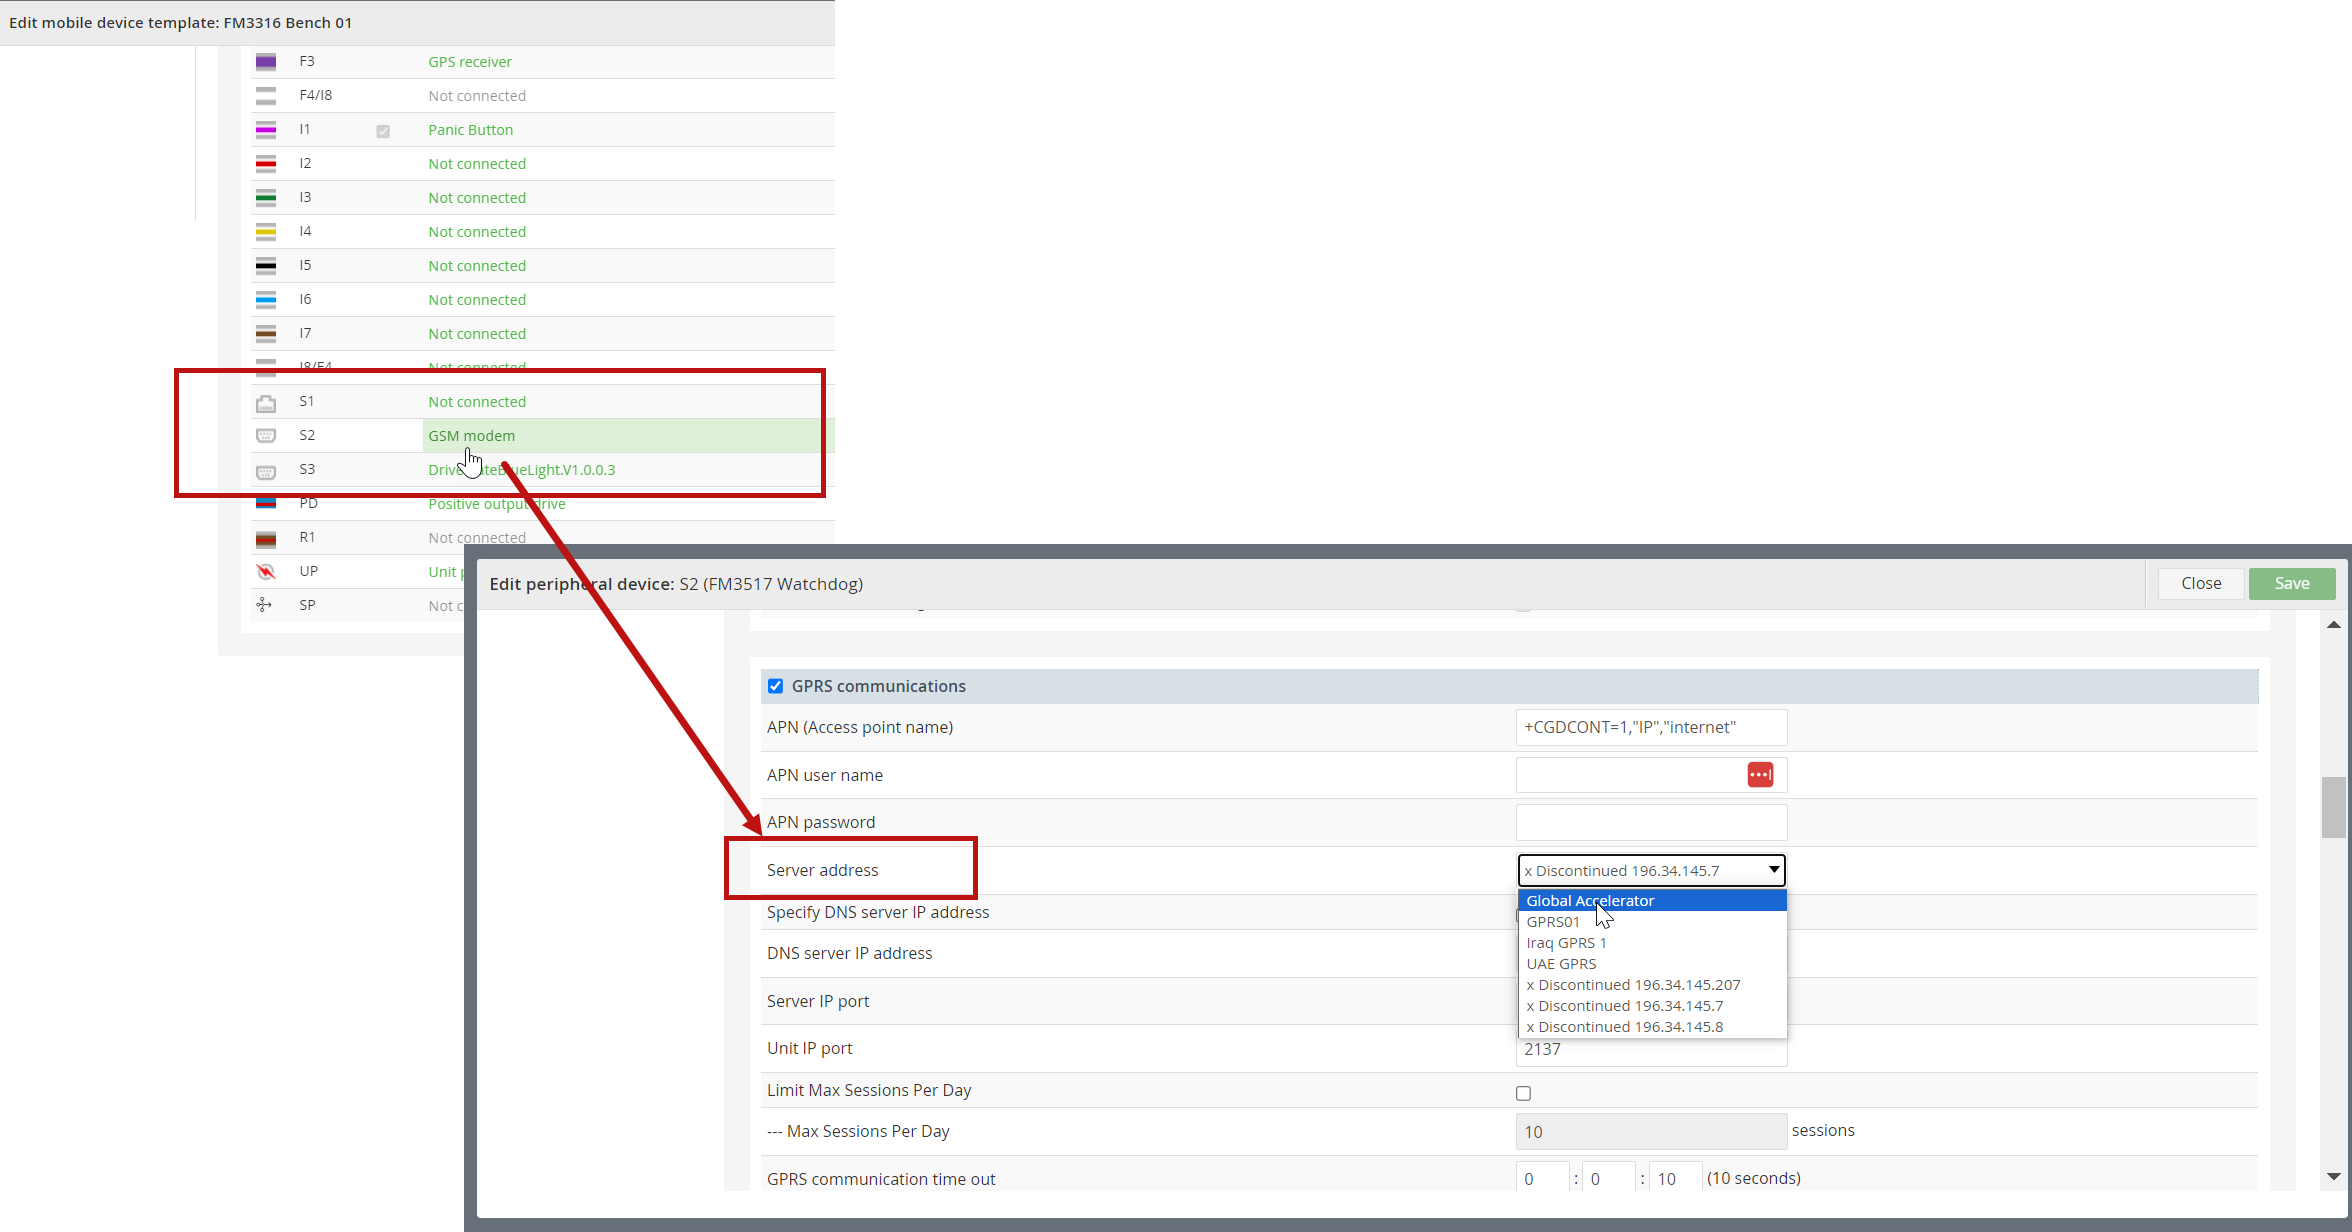Open the Server address dropdown
Viewport: 2352px width, 1232px height.
1652,871
